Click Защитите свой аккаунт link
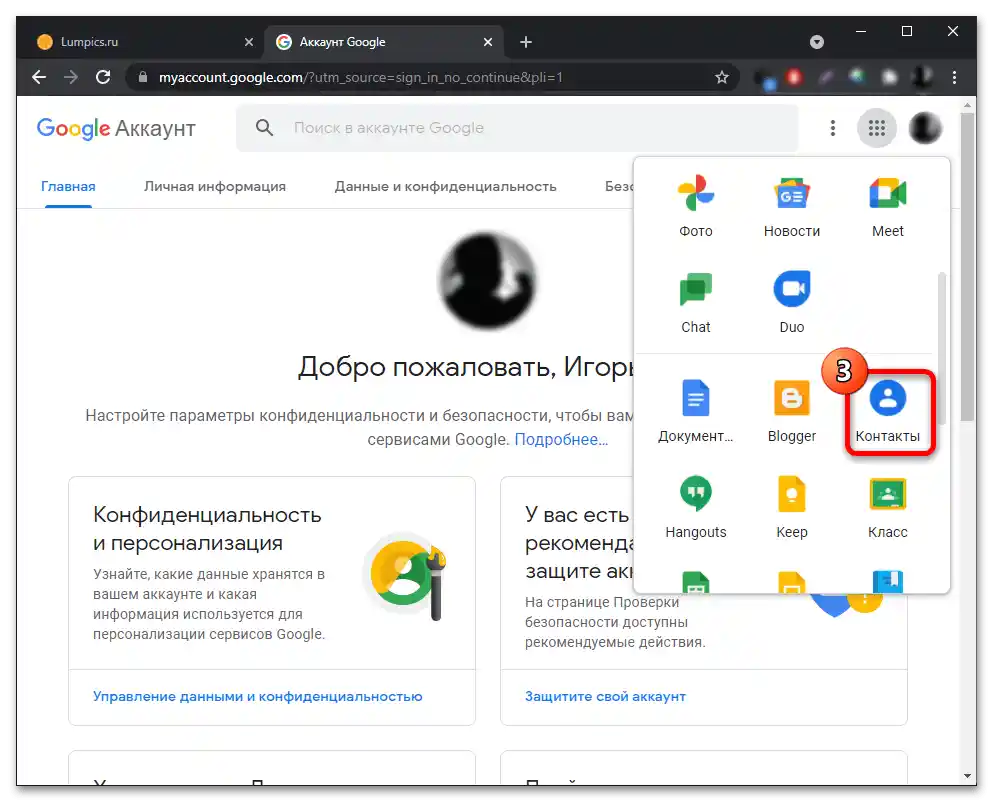 click(x=605, y=696)
